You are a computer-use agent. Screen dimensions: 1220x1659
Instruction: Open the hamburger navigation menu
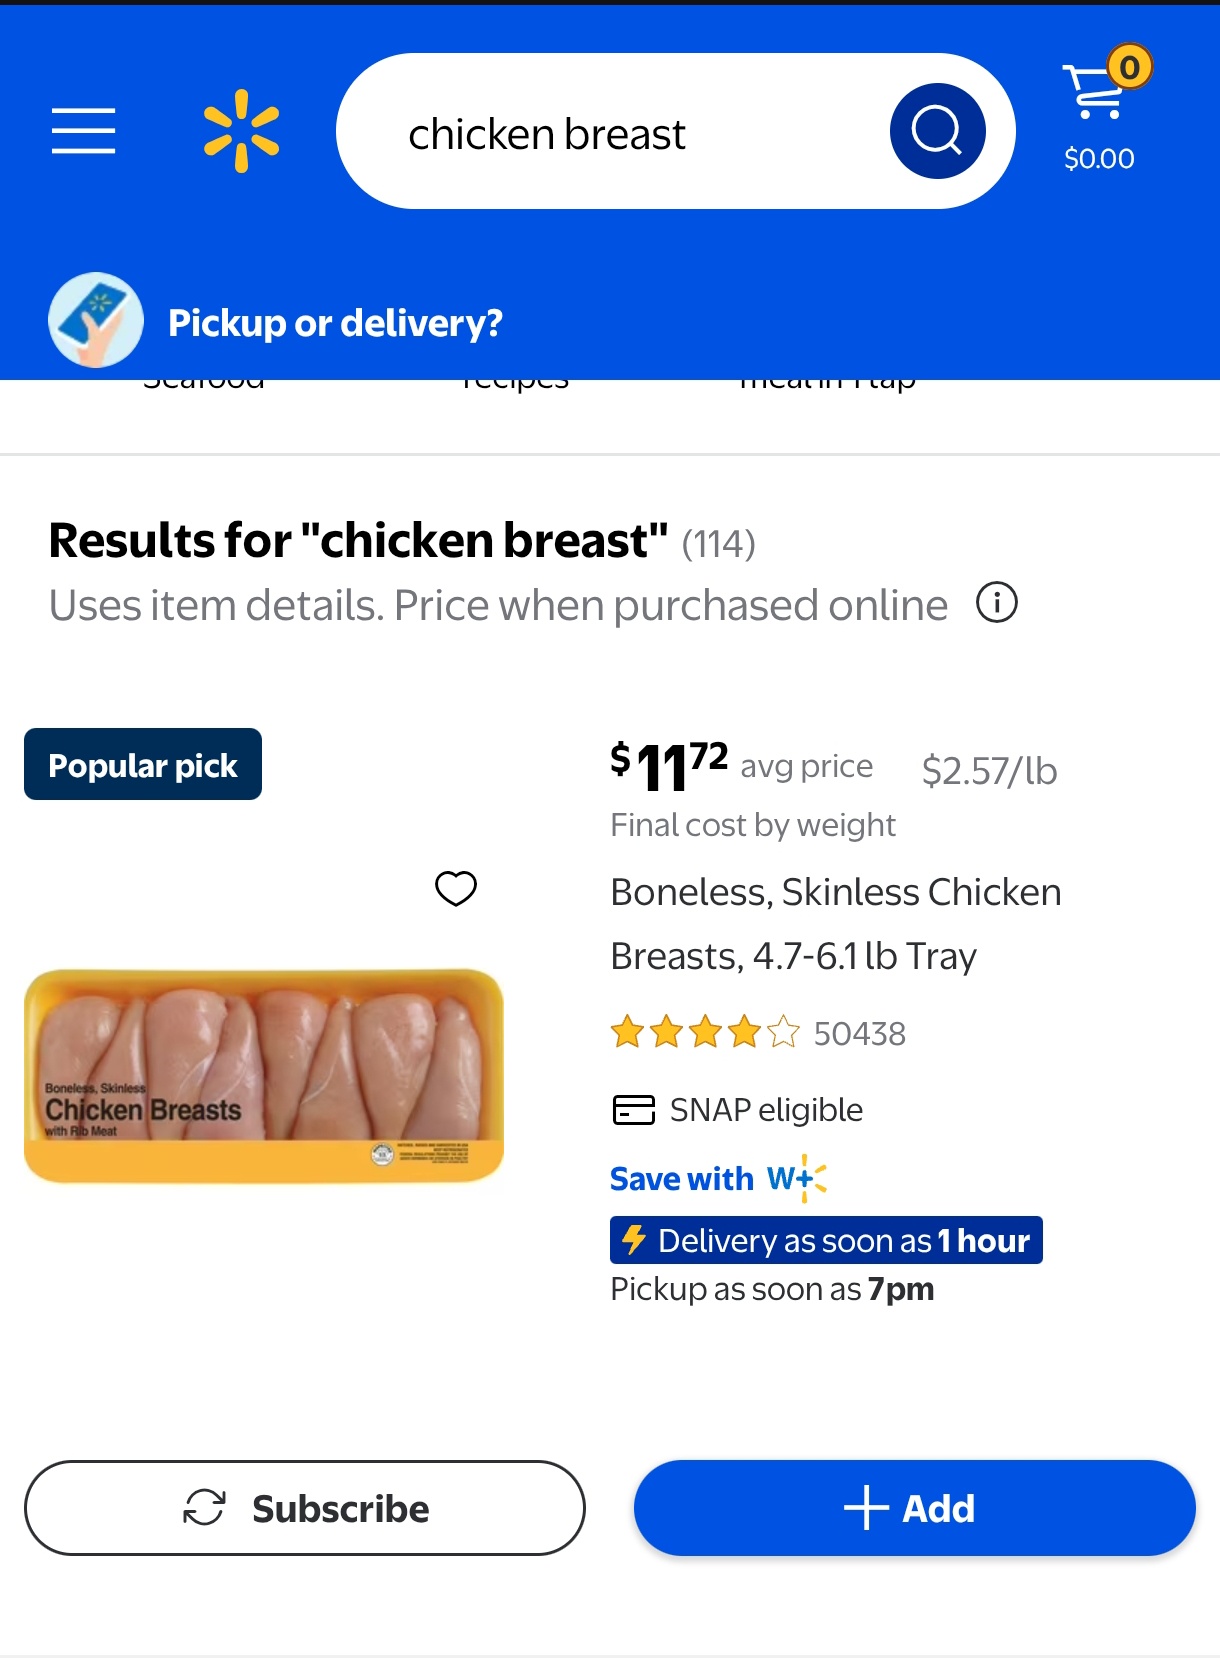[84, 131]
